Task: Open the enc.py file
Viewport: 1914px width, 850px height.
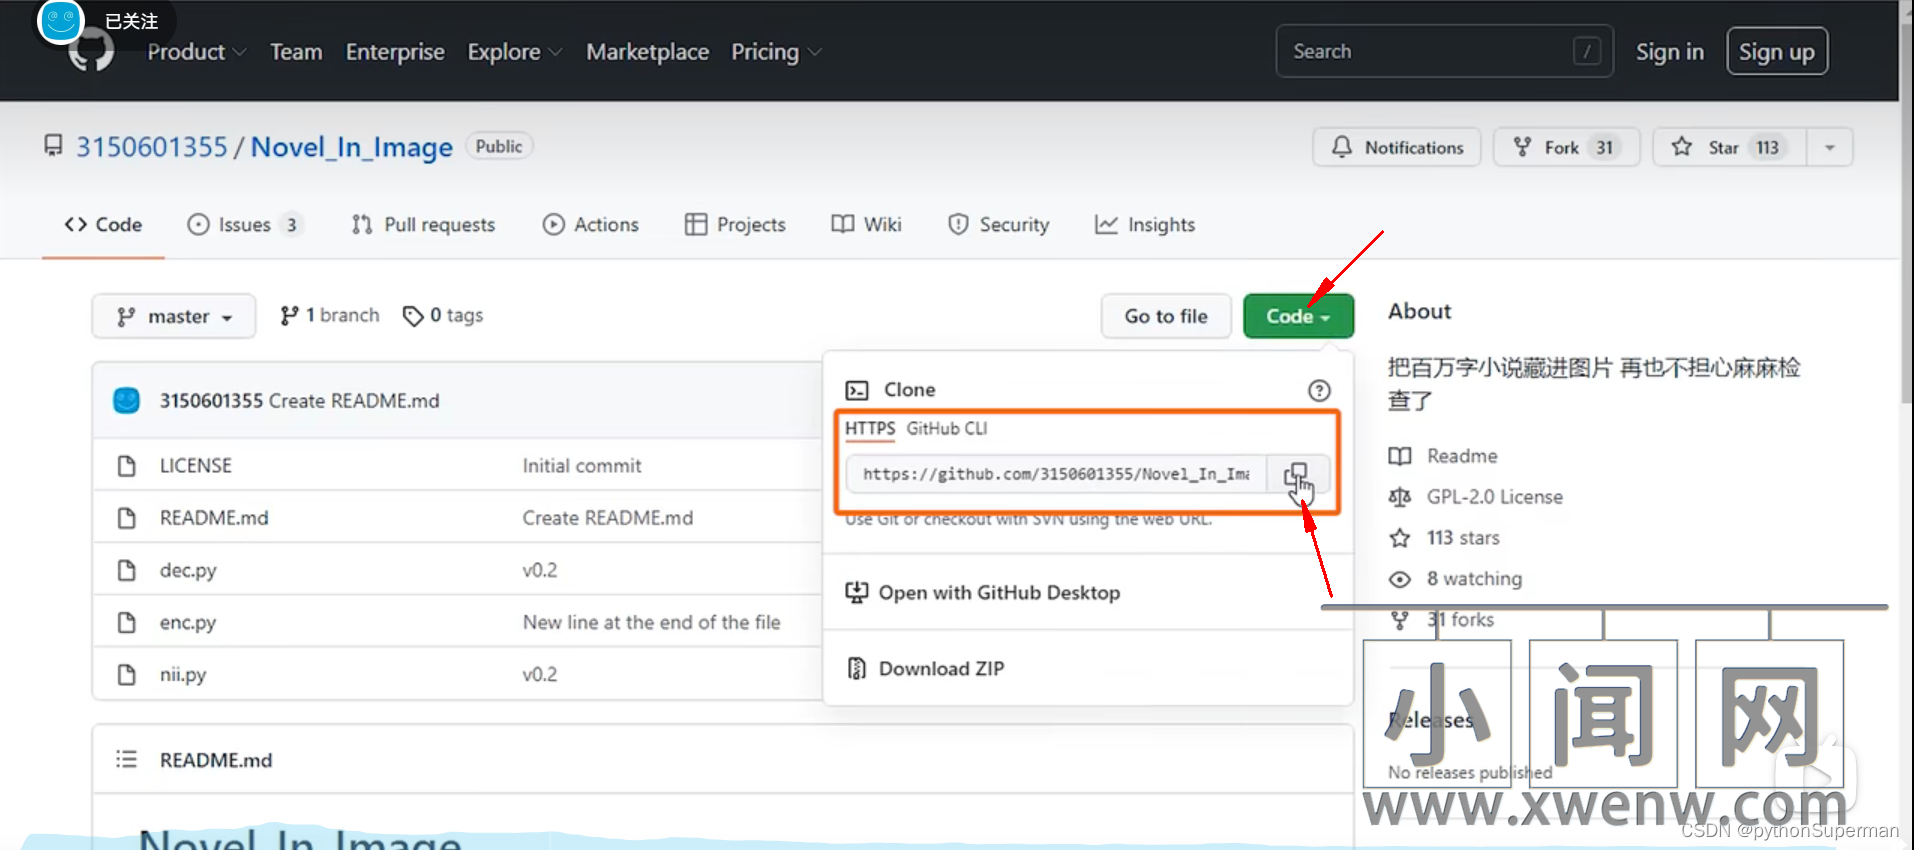Action: [188, 622]
